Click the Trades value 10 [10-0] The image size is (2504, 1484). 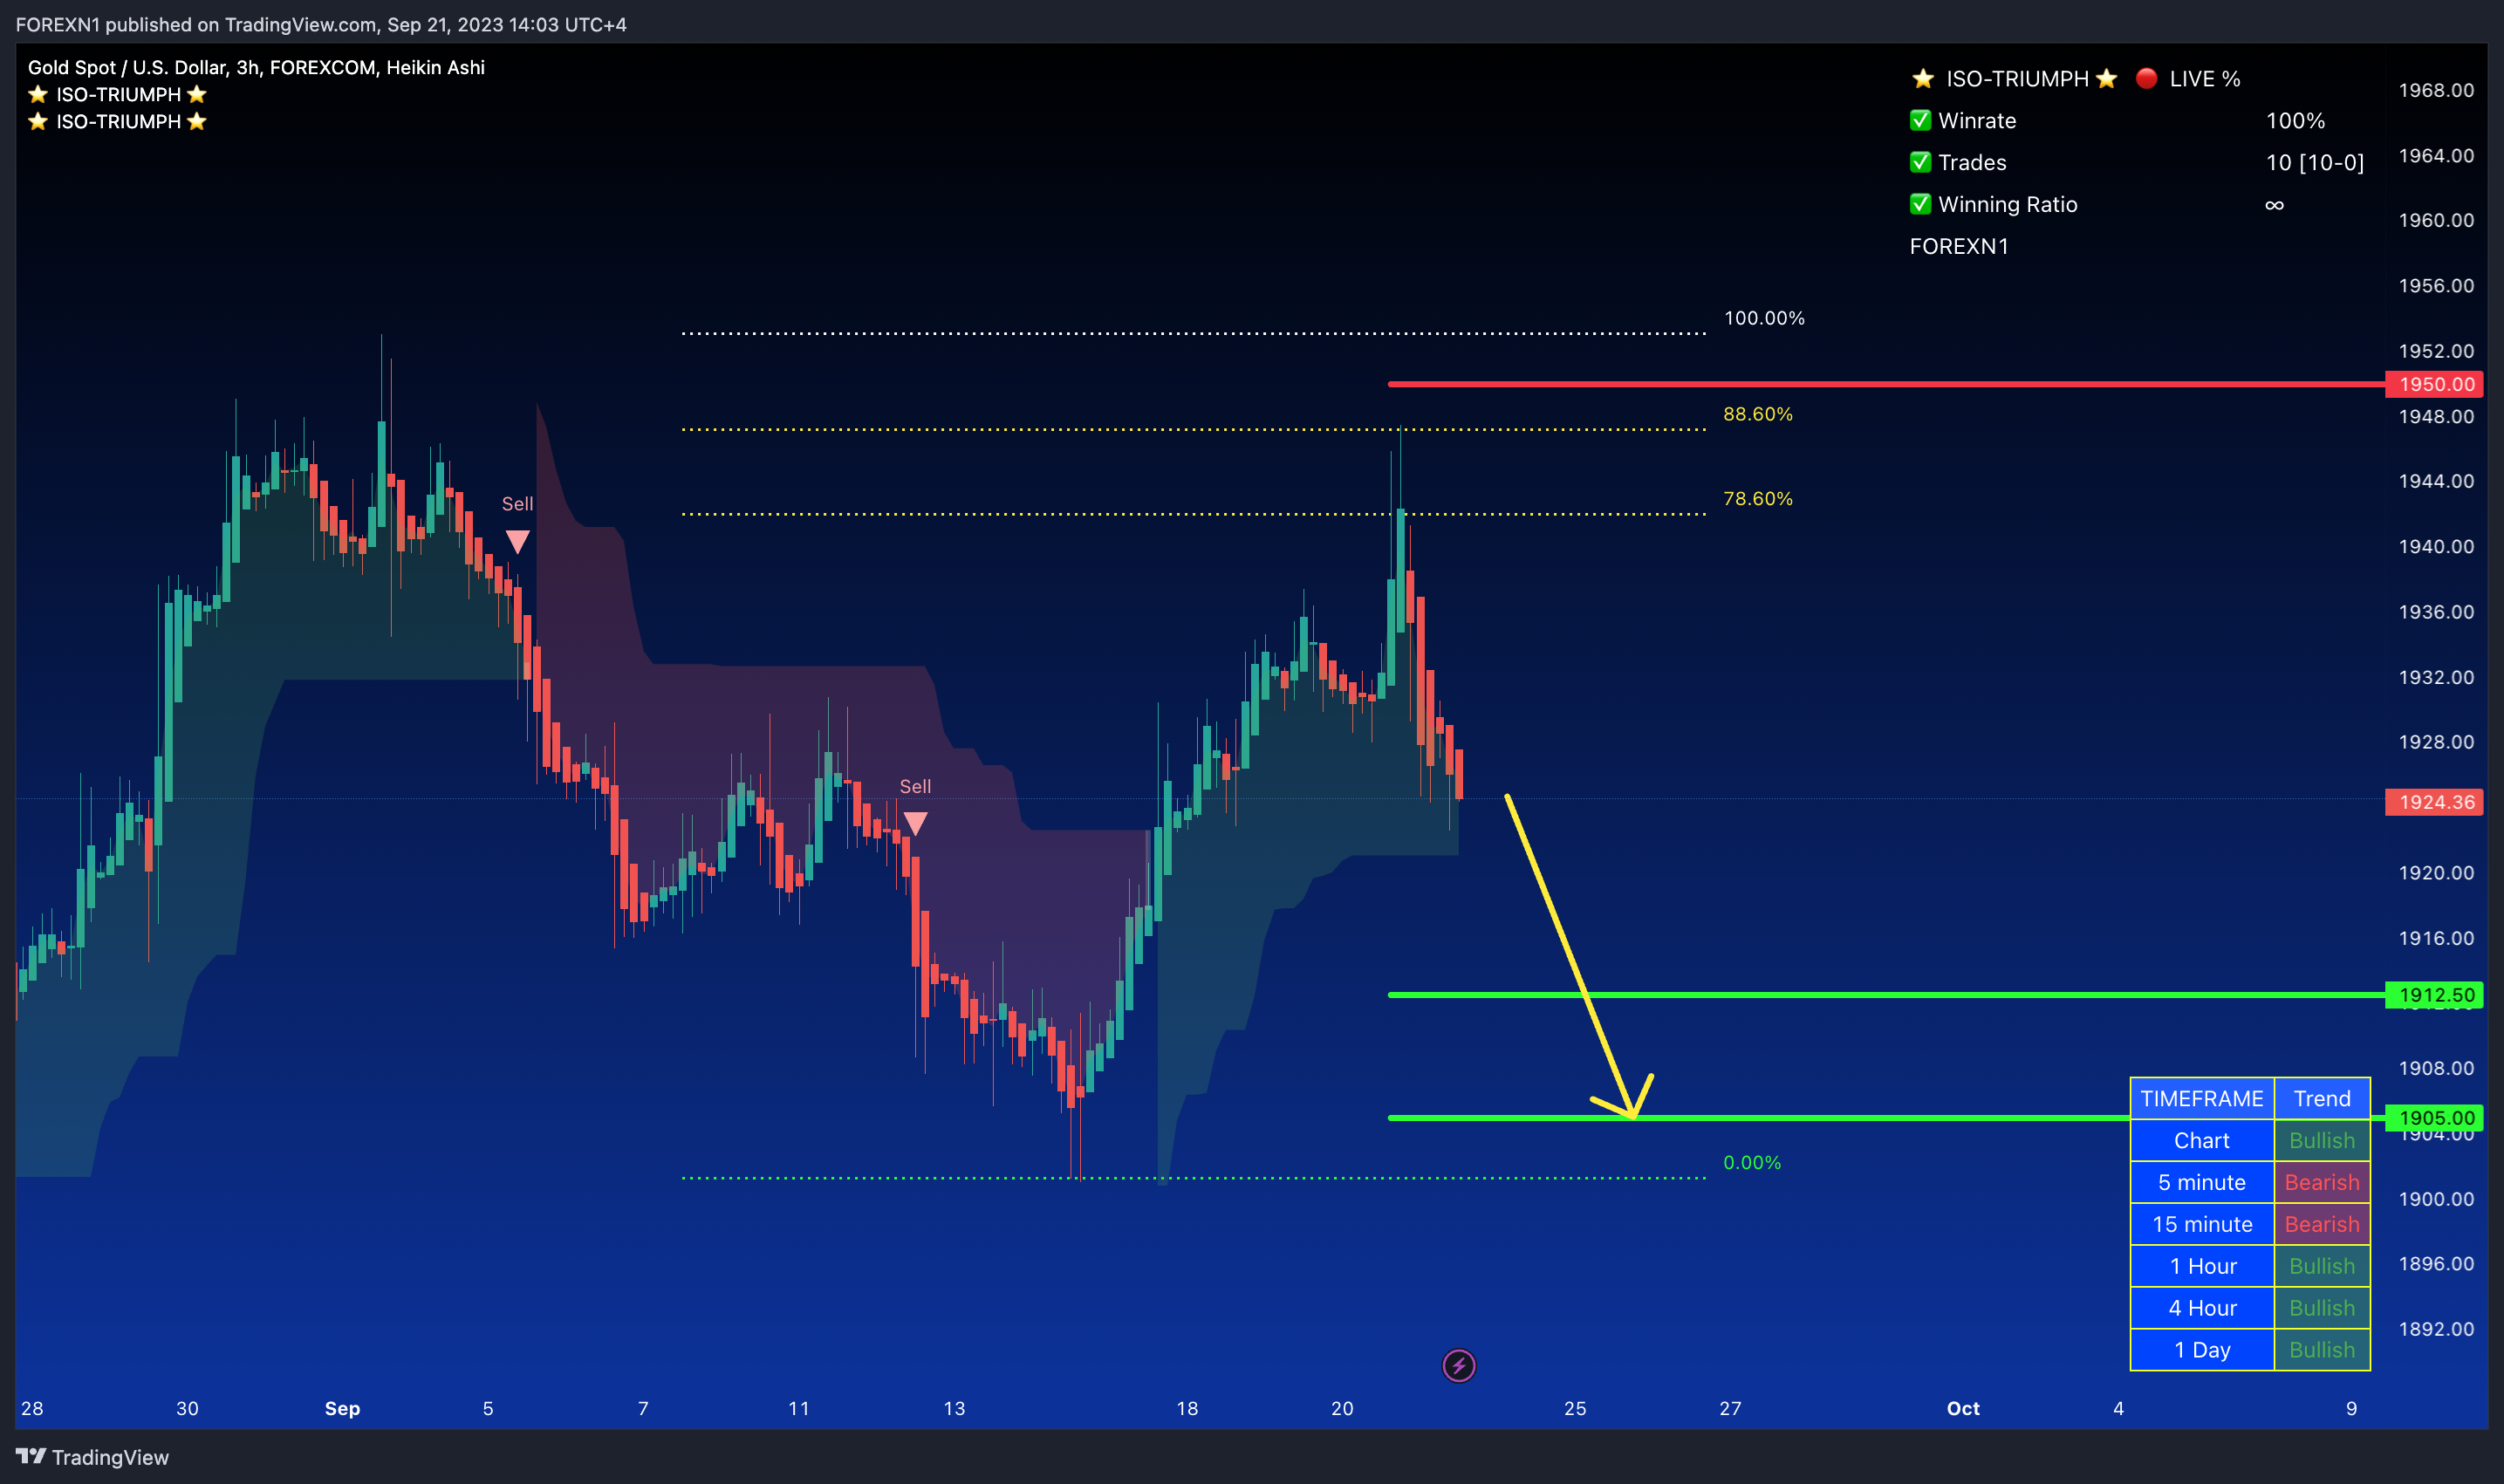(2315, 162)
